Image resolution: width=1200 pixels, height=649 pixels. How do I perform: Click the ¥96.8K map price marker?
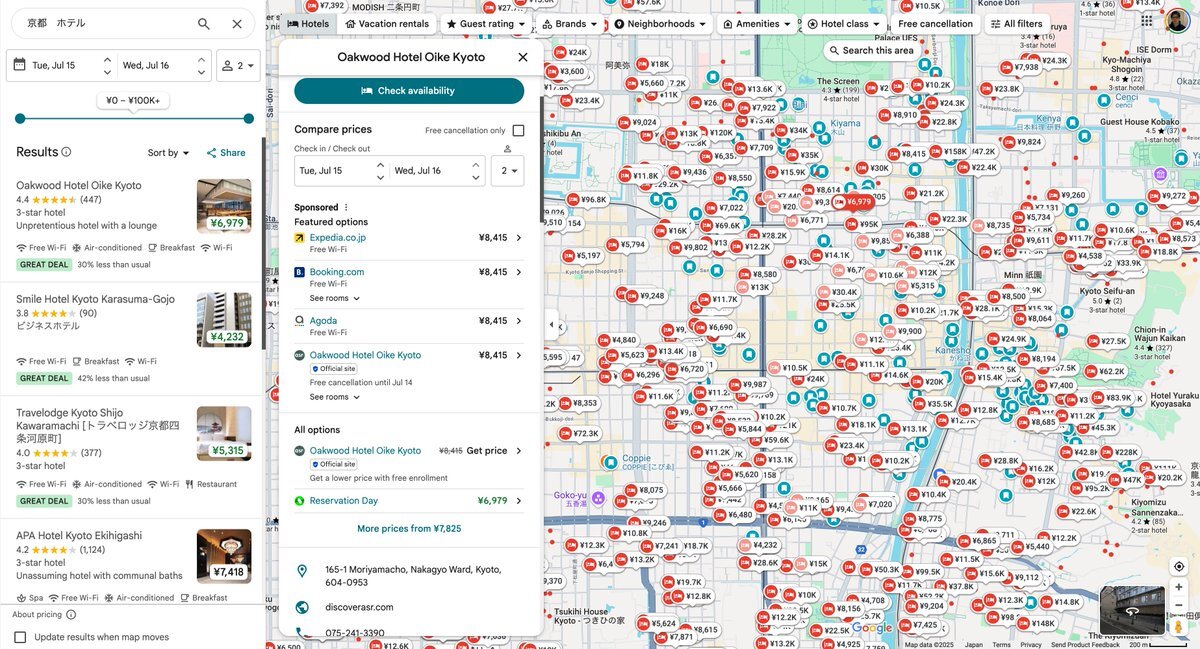[587, 200]
